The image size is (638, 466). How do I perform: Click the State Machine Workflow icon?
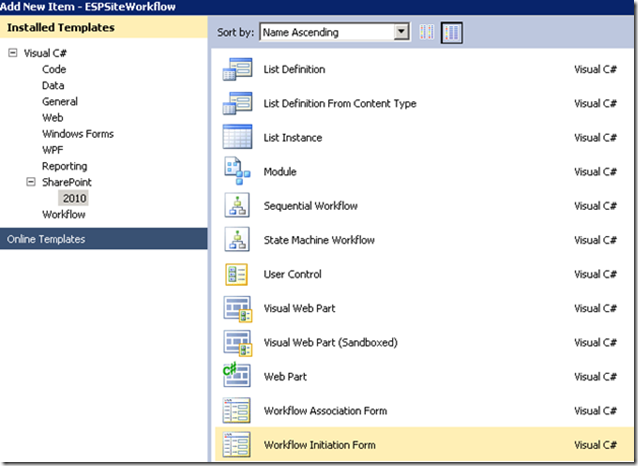pyautogui.click(x=237, y=240)
